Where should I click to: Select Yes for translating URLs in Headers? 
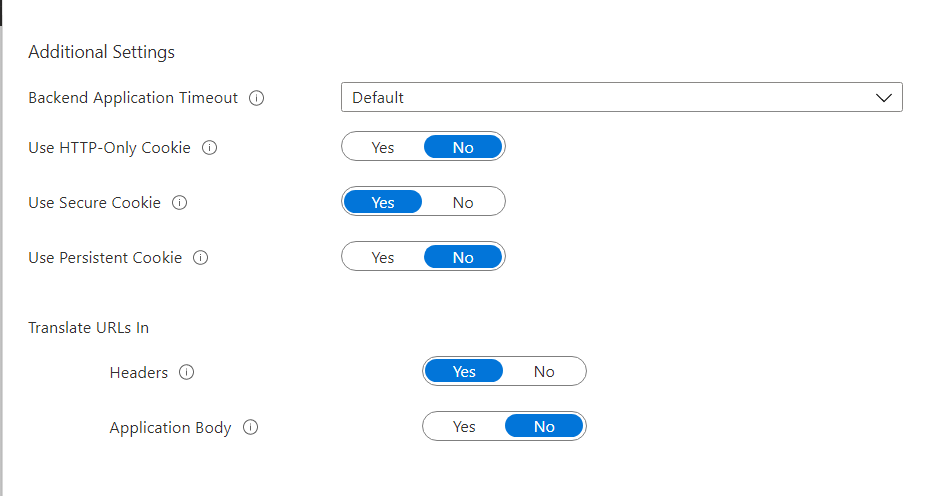(x=464, y=372)
